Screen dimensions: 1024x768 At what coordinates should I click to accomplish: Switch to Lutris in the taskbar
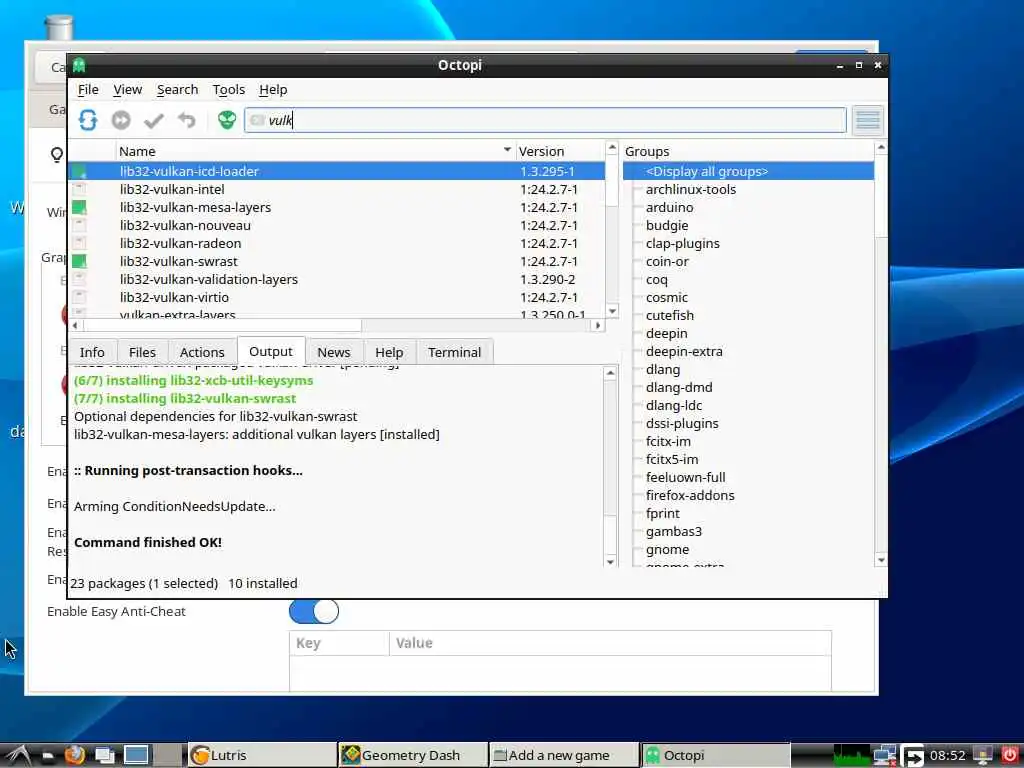pos(261,756)
